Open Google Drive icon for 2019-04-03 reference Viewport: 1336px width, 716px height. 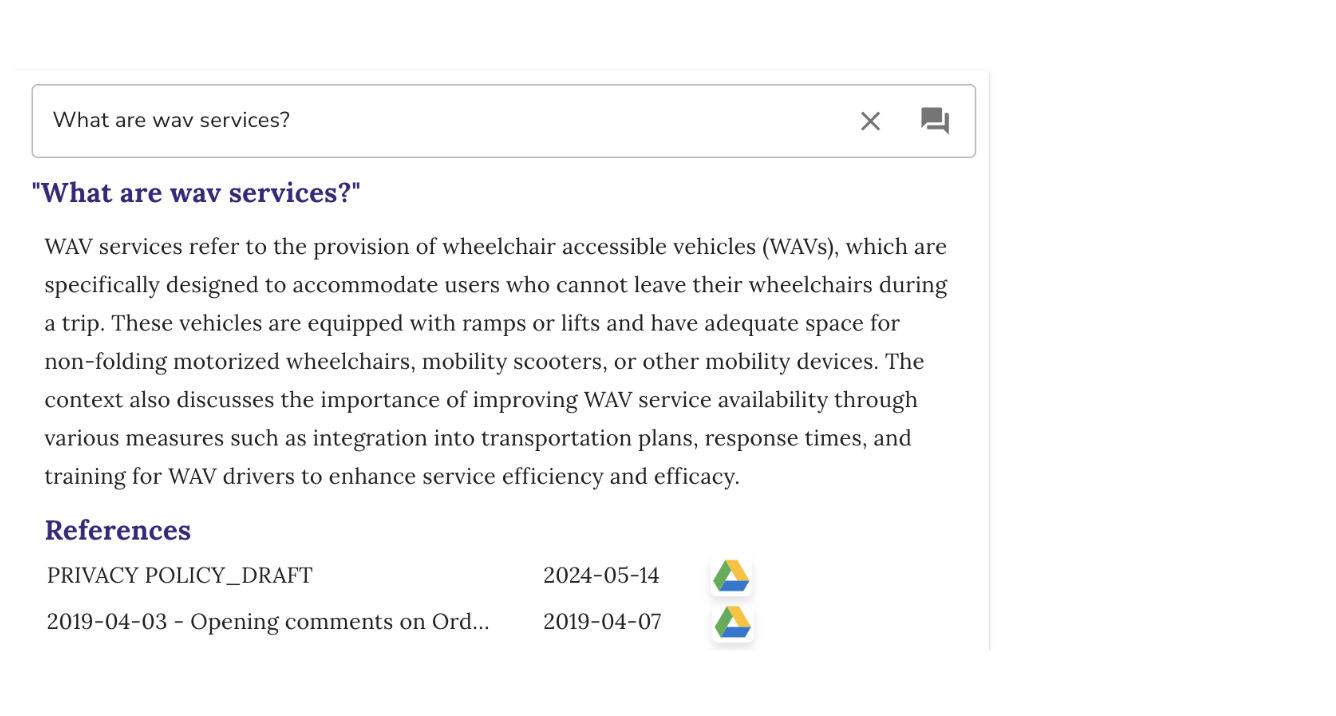(x=732, y=622)
